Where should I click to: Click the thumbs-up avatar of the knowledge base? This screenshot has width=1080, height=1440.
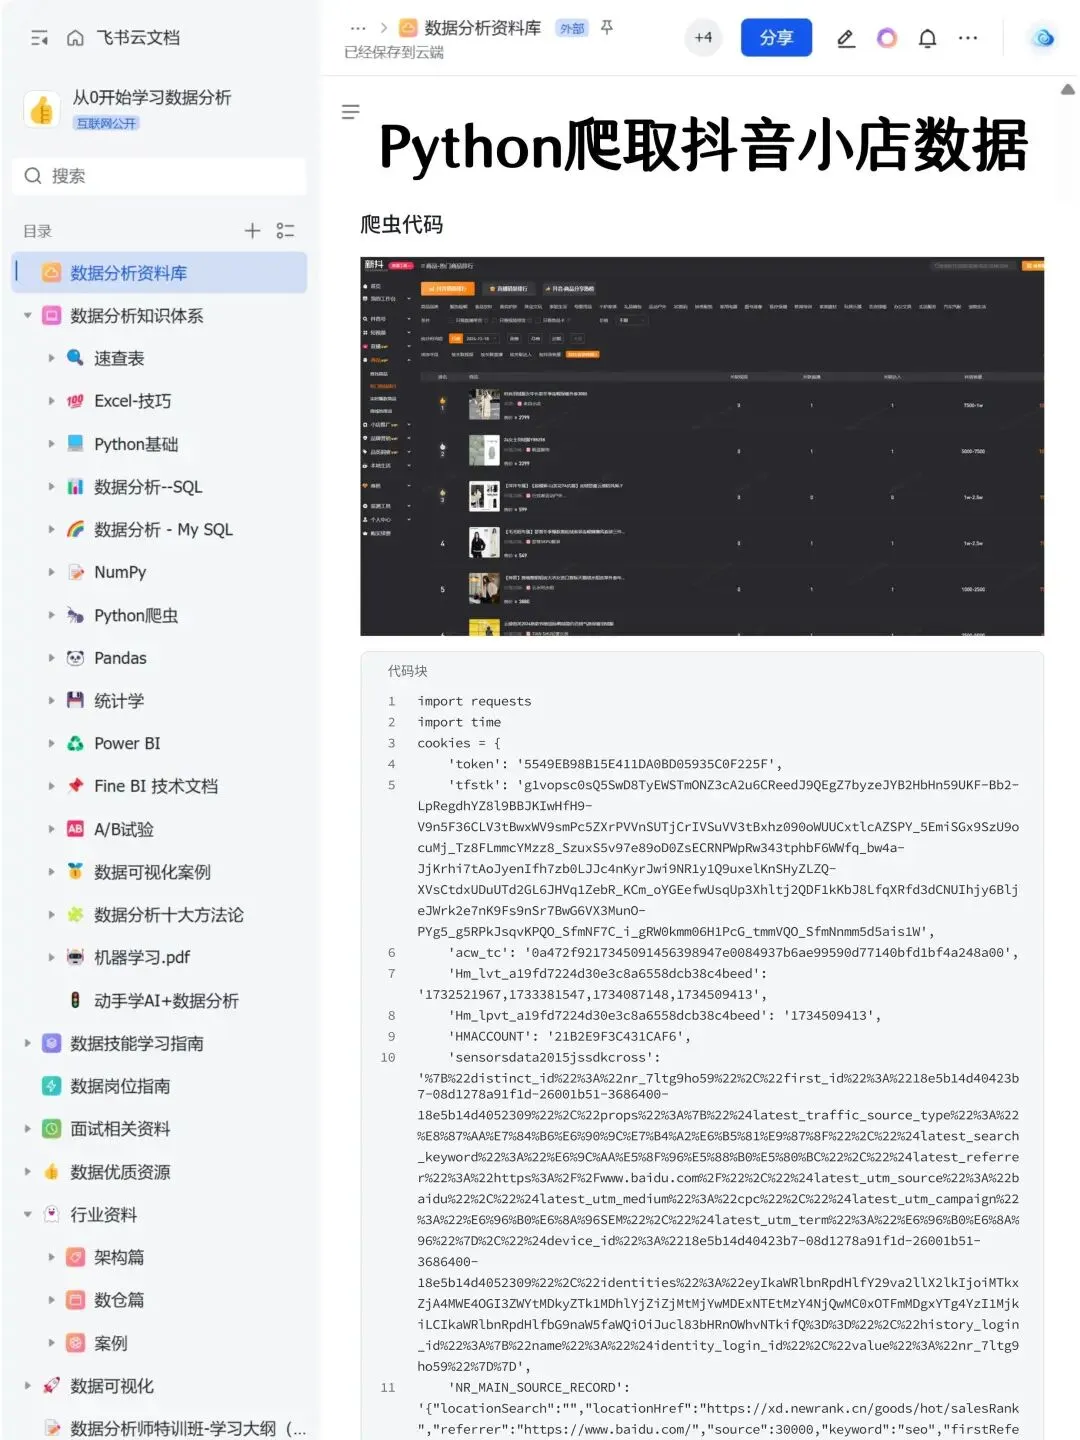click(42, 109)
